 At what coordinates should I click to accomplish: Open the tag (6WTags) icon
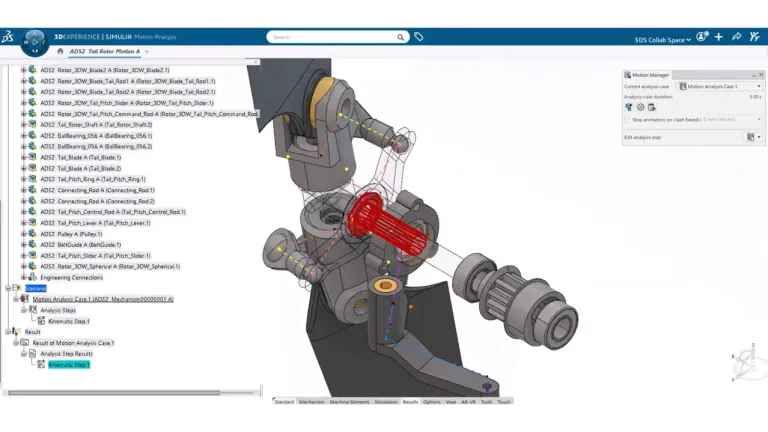(x=419, y=37)
